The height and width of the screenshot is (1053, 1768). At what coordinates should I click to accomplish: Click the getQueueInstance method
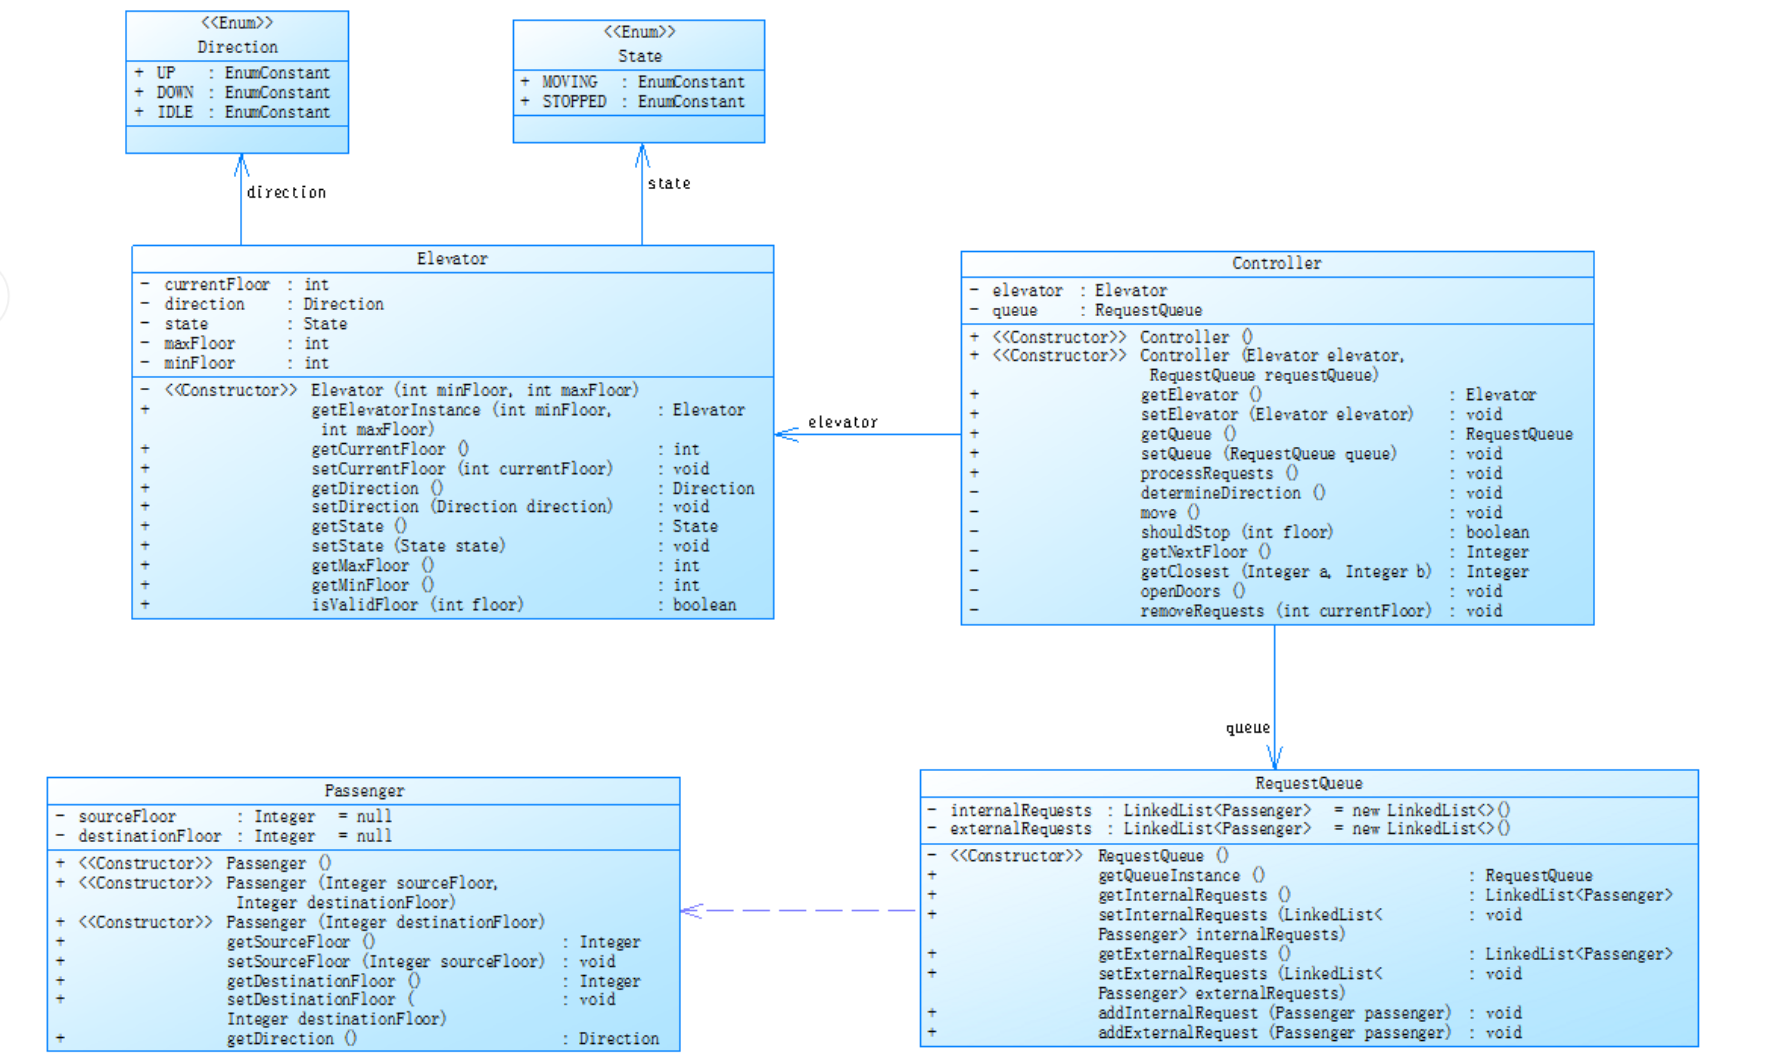point(1260,875)
